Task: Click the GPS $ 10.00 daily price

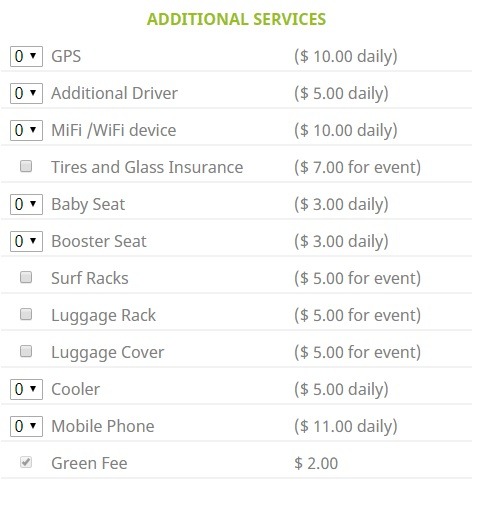Action: pos(346,56)
